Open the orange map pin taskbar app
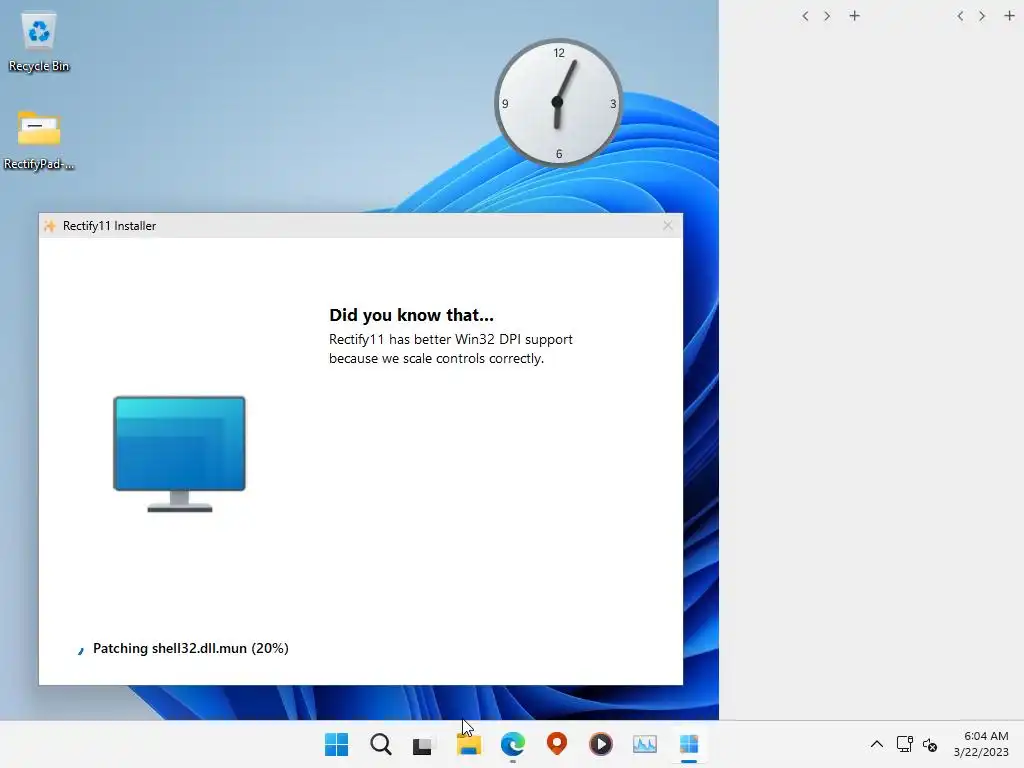Screen dimensions: 1024x768 click(556, 743)
